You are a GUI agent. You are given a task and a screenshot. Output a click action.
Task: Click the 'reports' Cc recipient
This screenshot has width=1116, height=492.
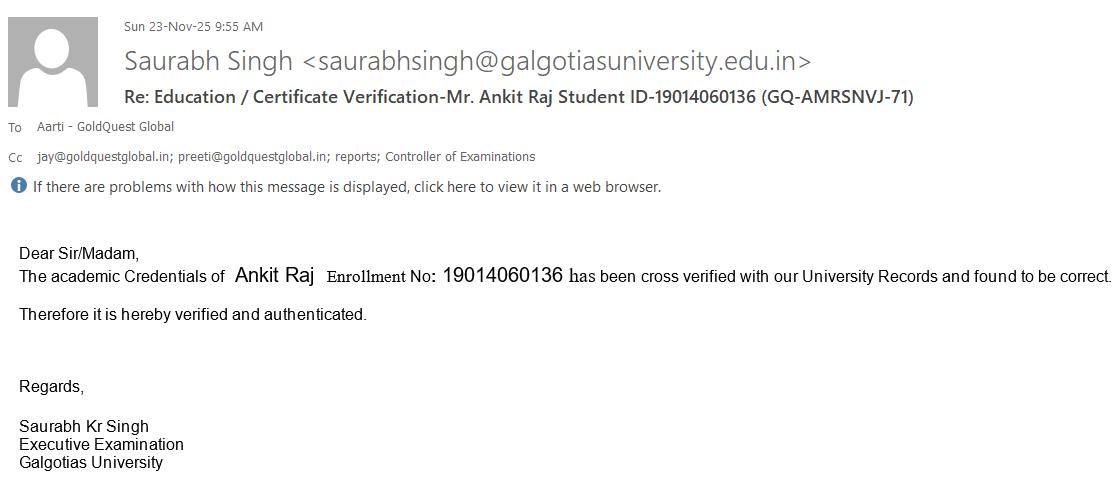(x=356, y=157)
